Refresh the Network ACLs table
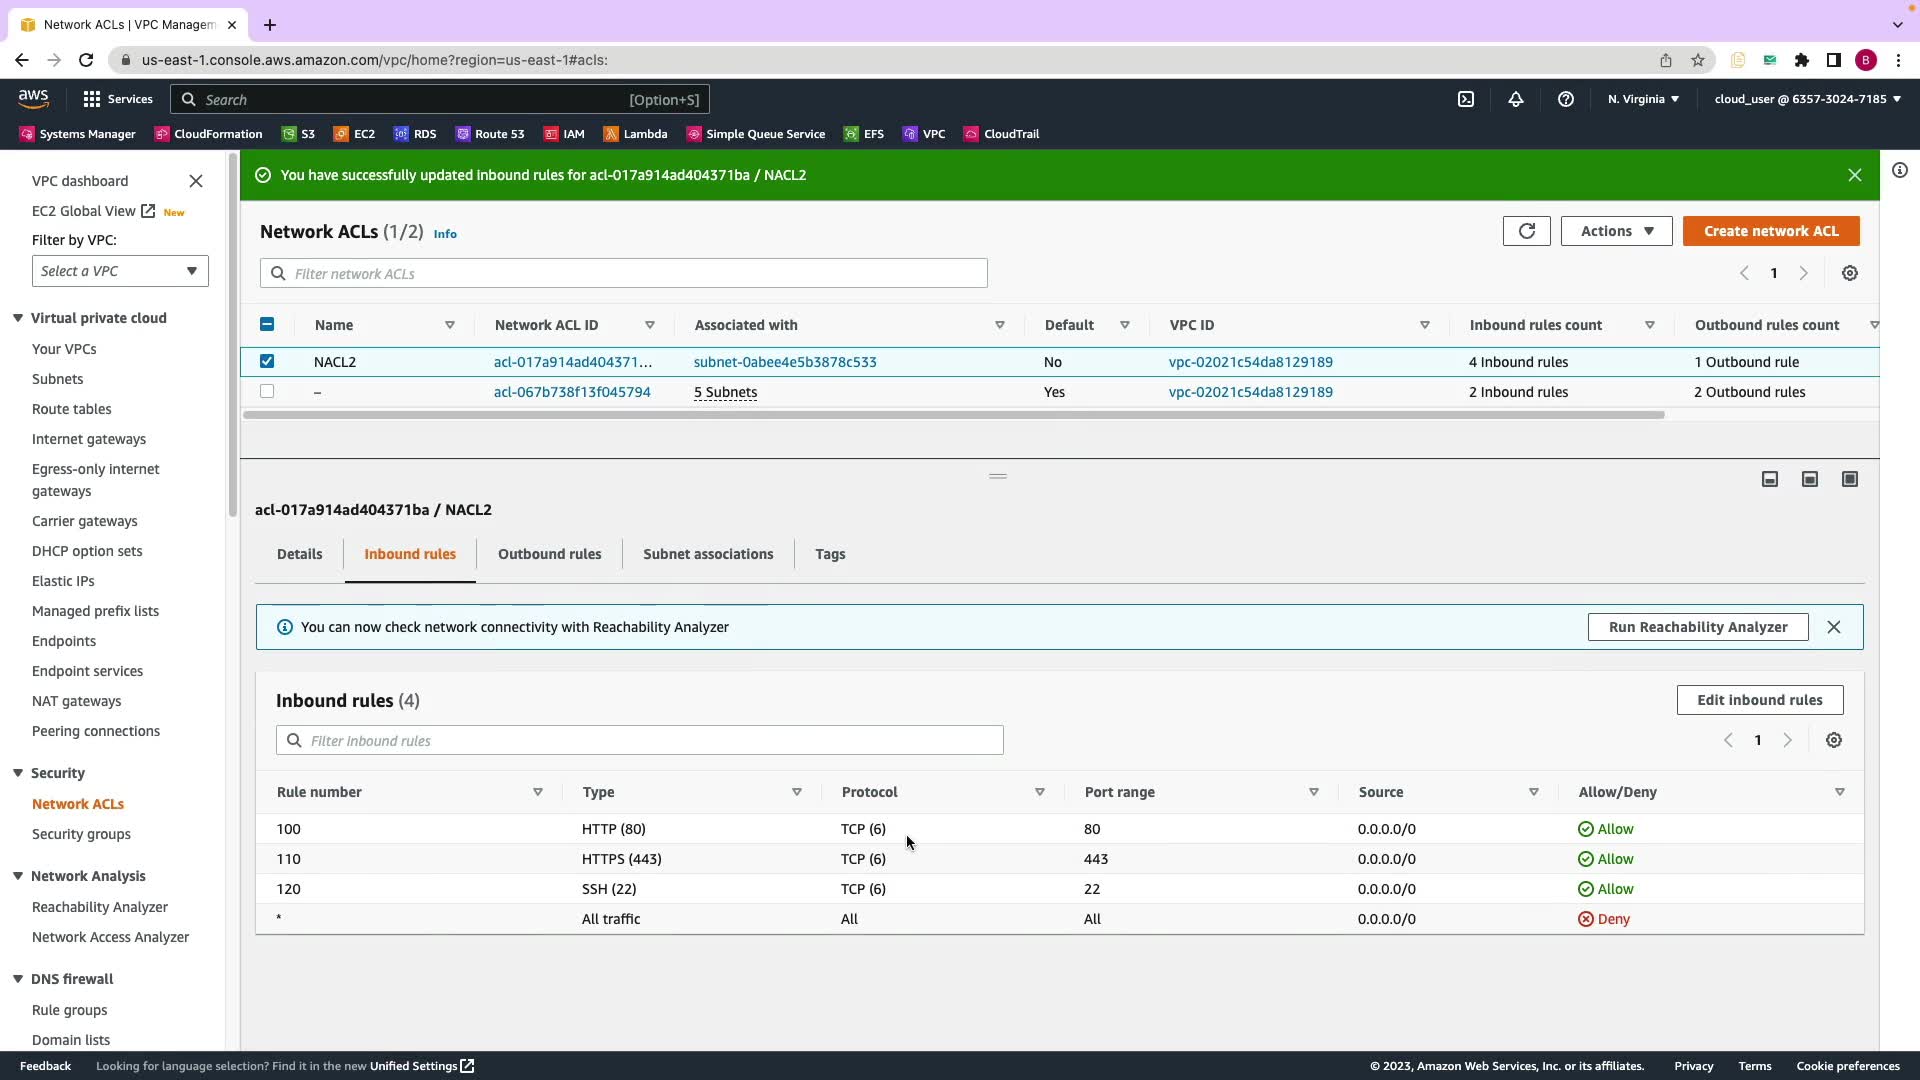Viewport: 1920px width, 1080px height. [x=1526, y=231]
